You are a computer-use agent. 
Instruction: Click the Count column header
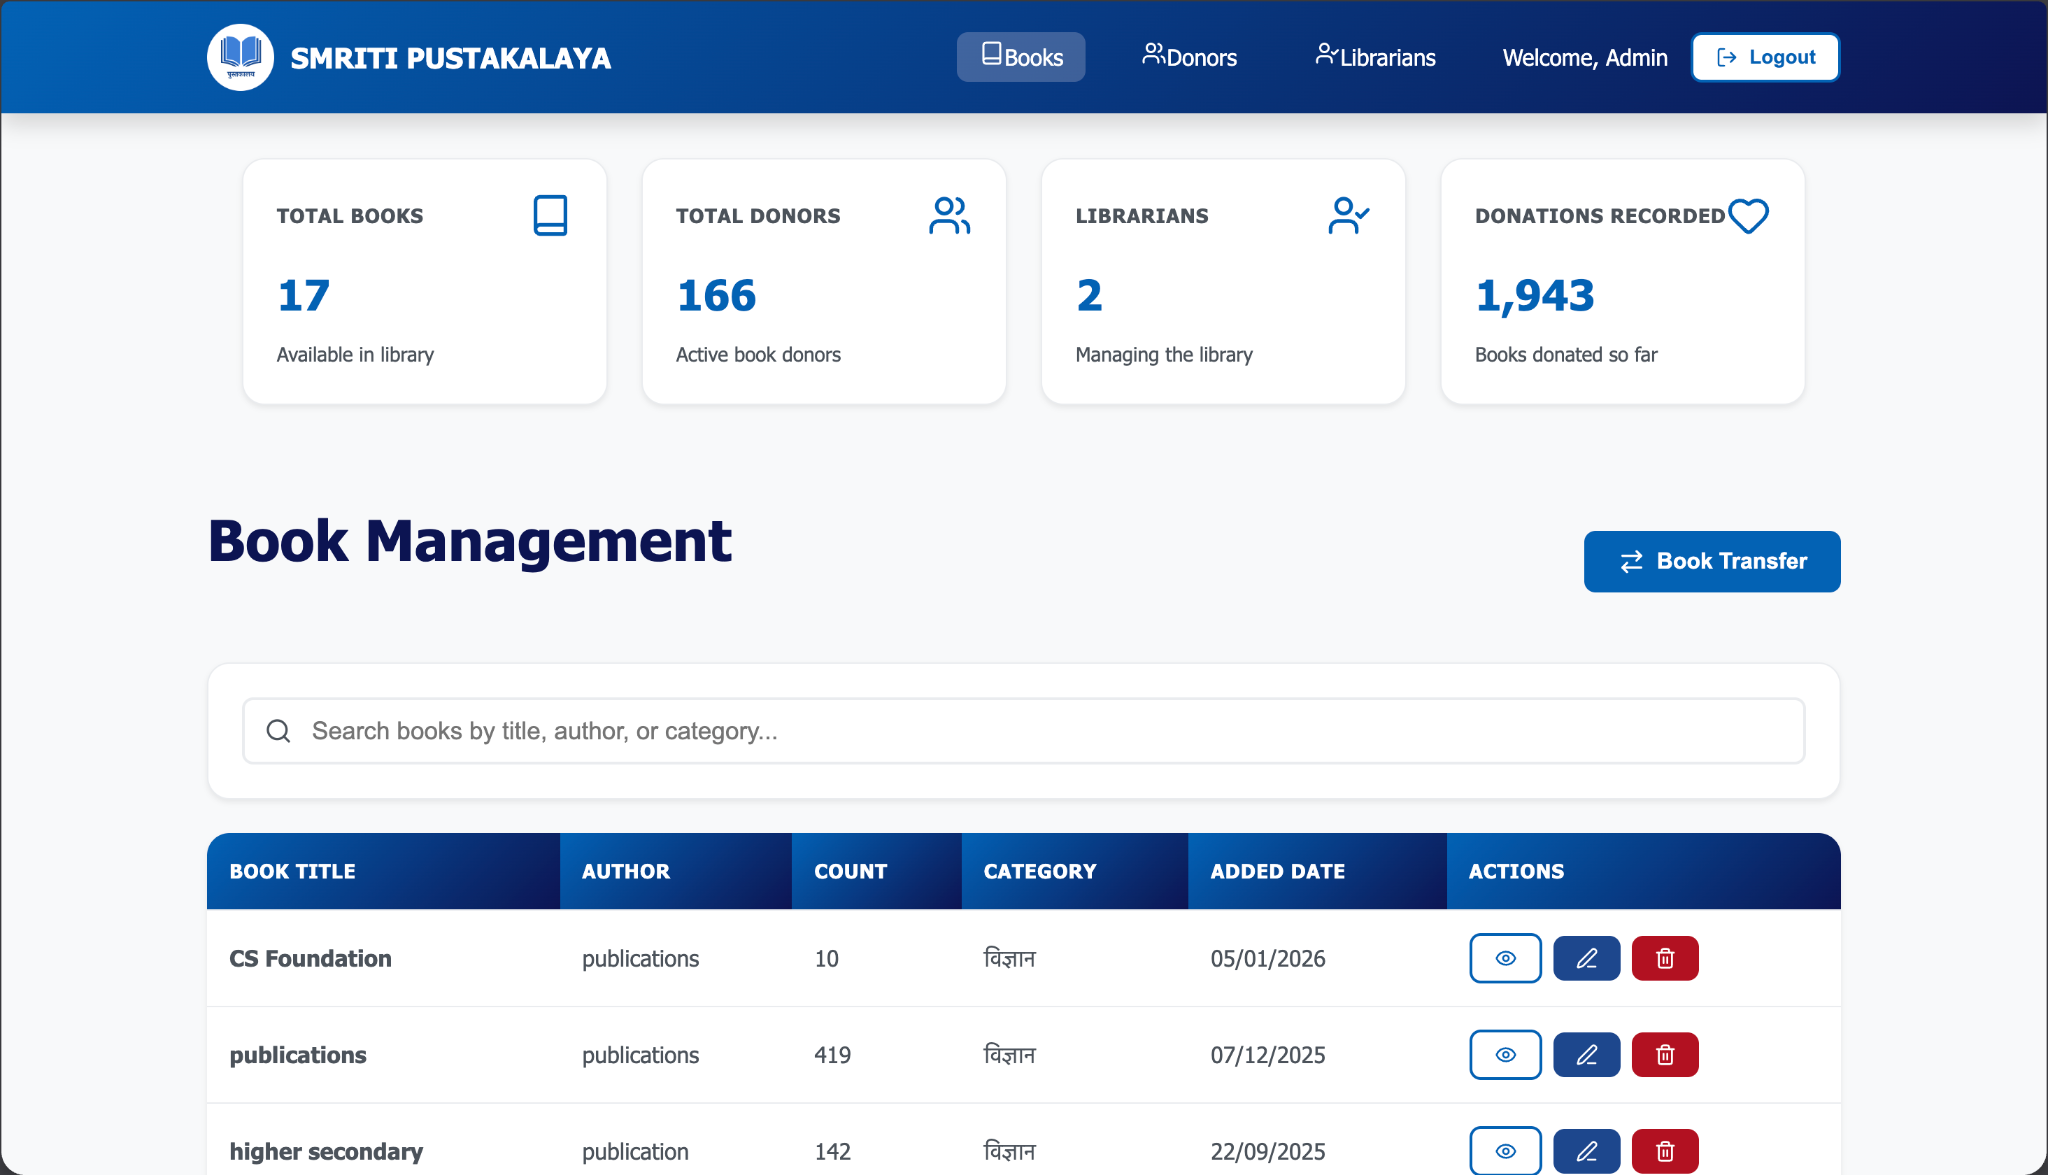[851, 871]
